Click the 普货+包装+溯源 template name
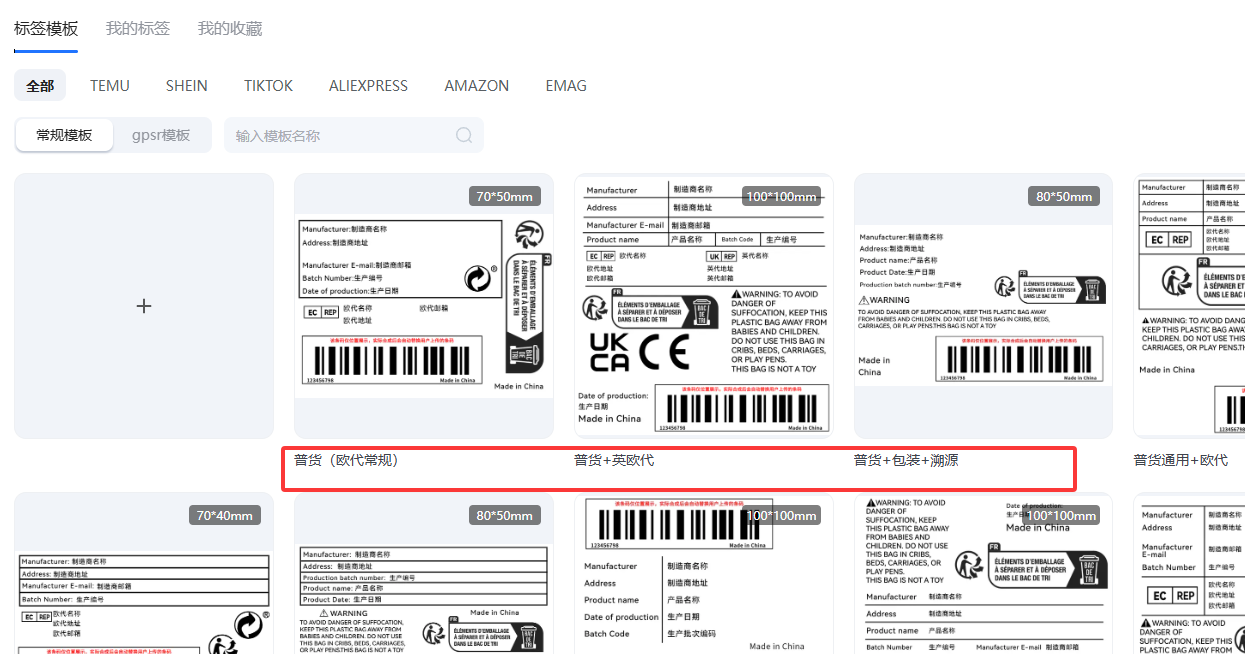 906,460
